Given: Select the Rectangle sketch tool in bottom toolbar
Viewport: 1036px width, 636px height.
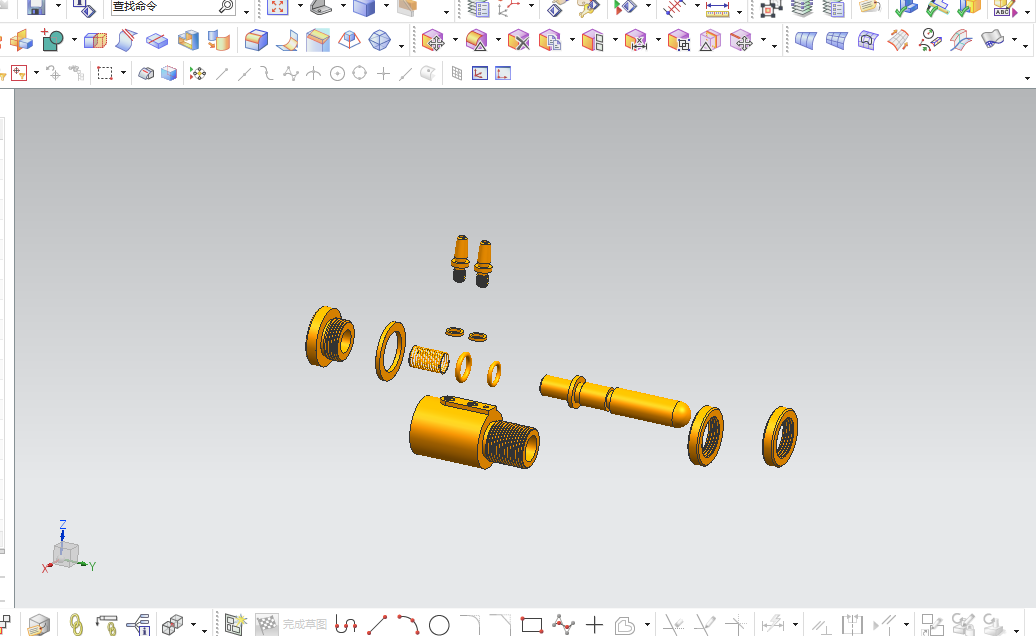Looking at the screenshot, I should 532,625.
